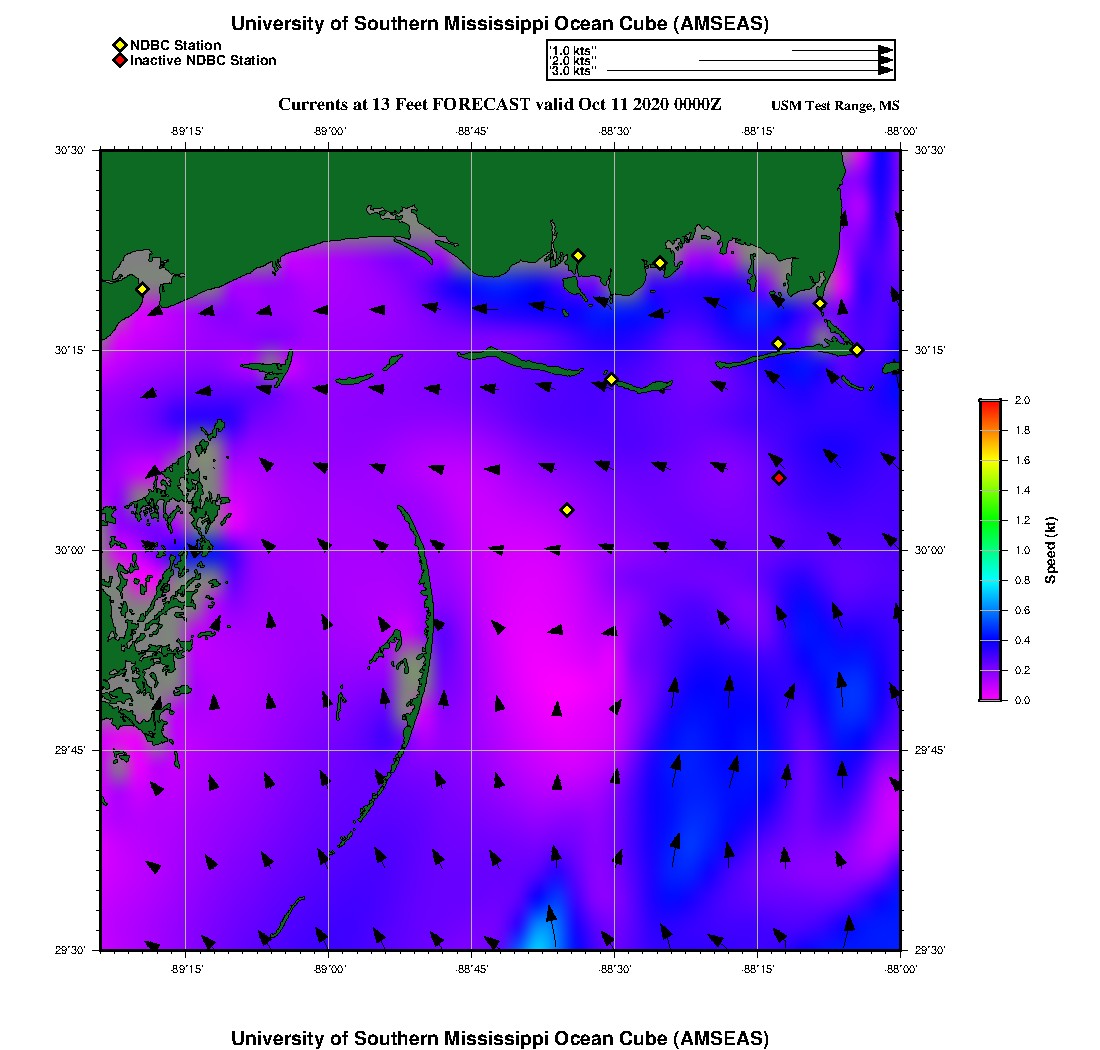This screenshot has height=1050, width=1100.
Task: Click the green 1.2 kt band of the colorbar
Action: pyautogui.click(x=991, y=520)
